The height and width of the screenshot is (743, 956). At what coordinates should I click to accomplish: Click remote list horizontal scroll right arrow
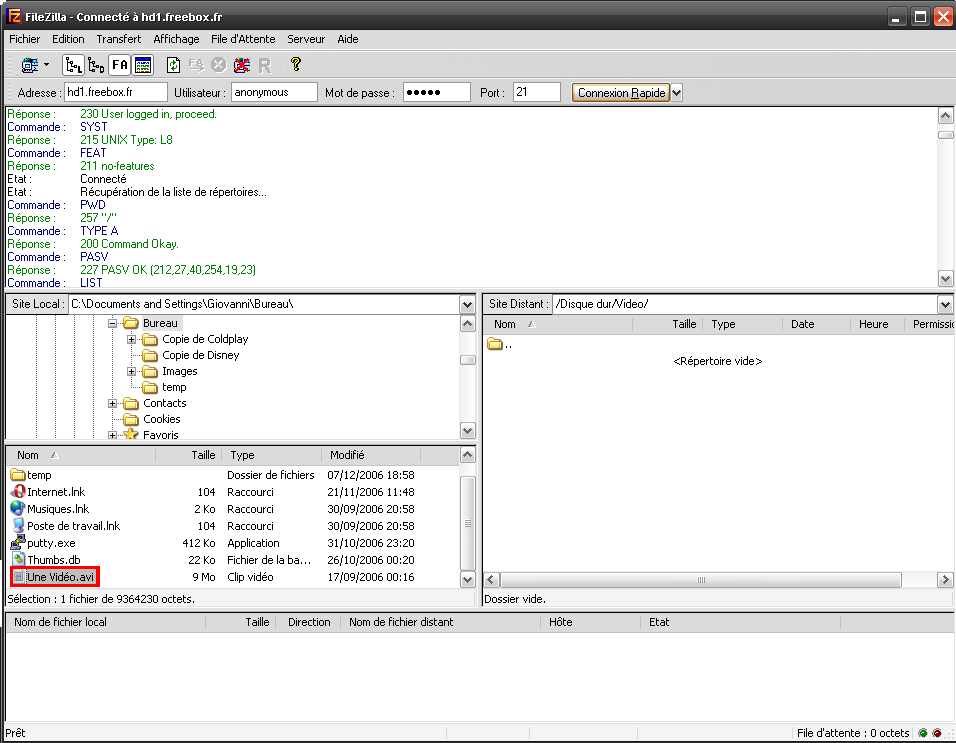[945, 580]
